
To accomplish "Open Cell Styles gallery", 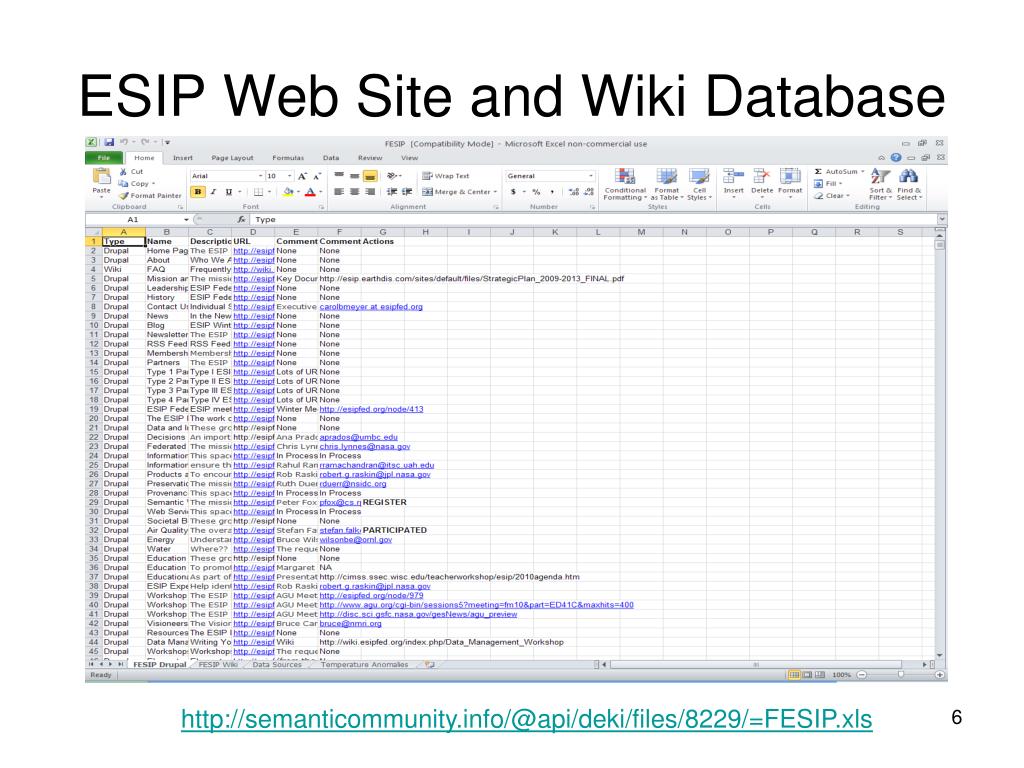I will pyautogui.click(x=699, y=185).
